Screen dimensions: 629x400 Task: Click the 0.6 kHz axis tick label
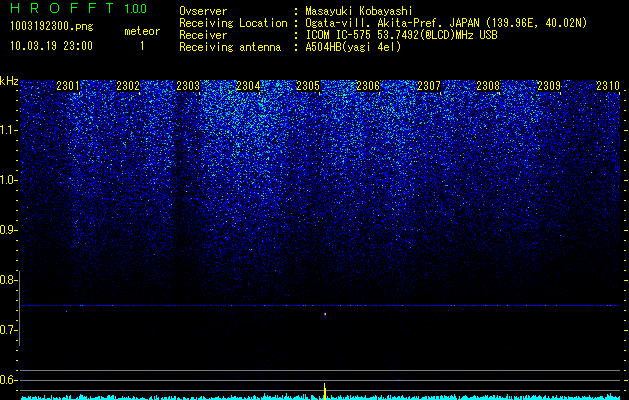(x=8, y=380)
